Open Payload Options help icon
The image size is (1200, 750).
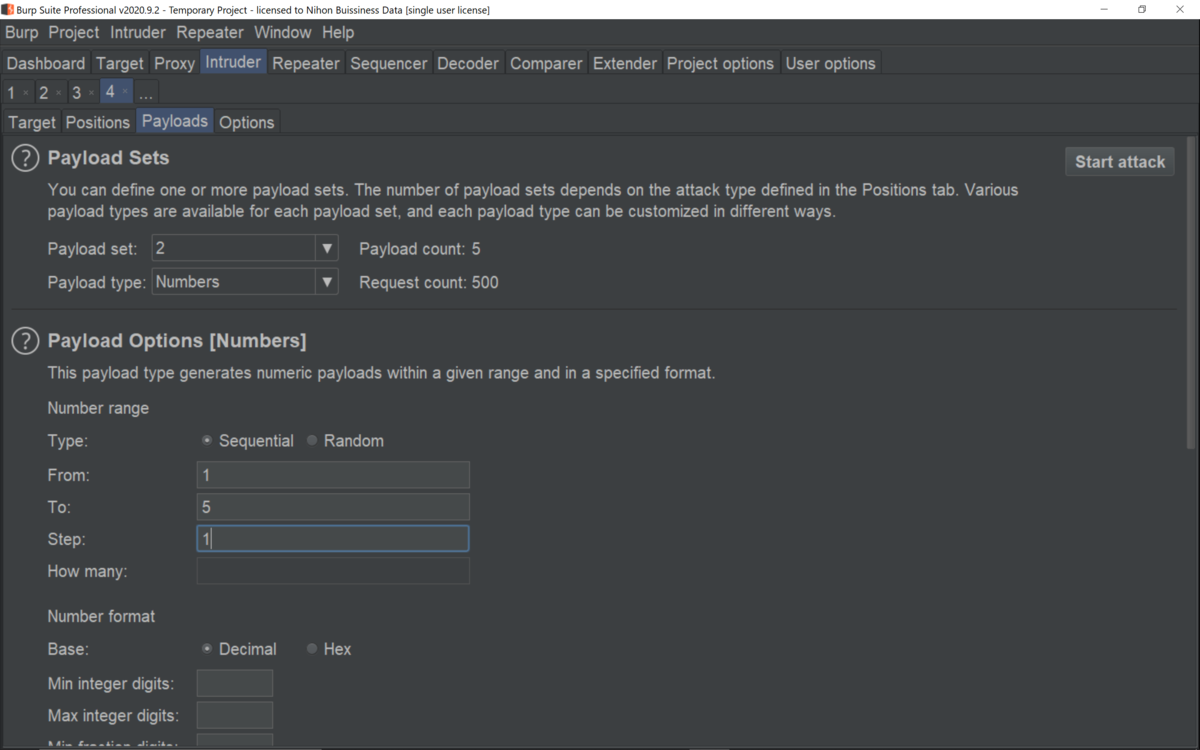[x=25, y=341]
